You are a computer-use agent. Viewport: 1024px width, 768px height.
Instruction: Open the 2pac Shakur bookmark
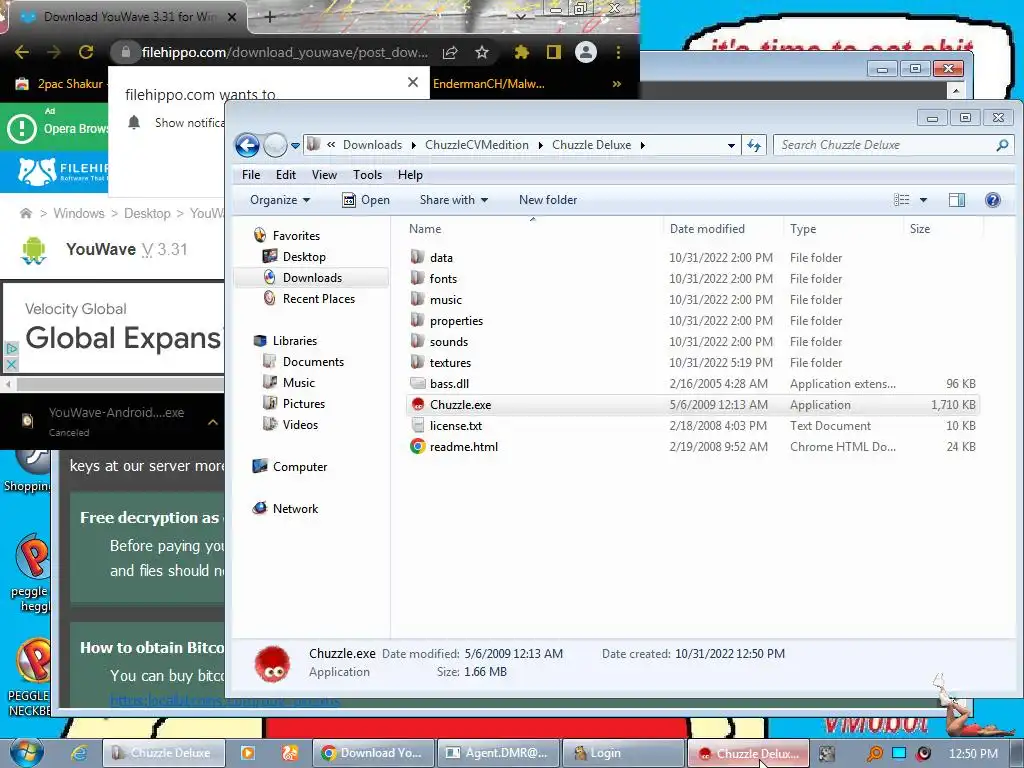(x=60, y=84)
